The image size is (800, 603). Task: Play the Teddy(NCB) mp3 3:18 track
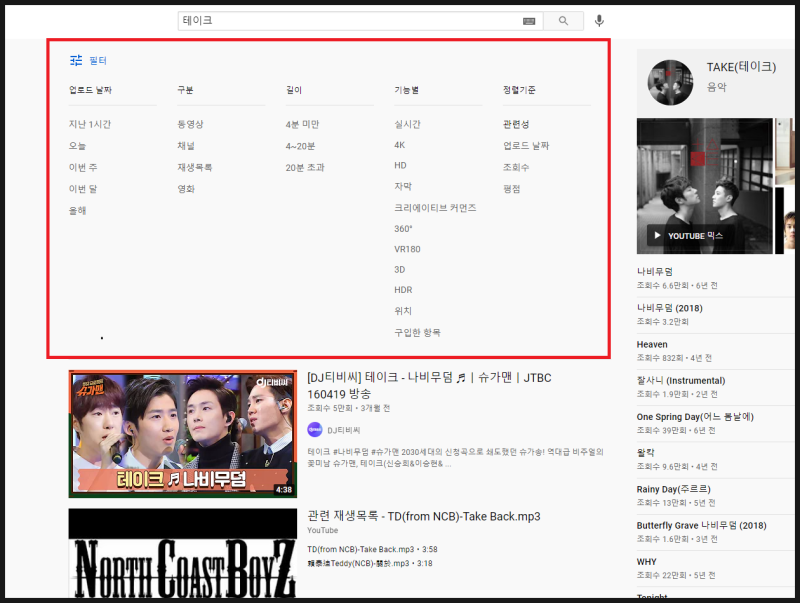coord(369,564)
